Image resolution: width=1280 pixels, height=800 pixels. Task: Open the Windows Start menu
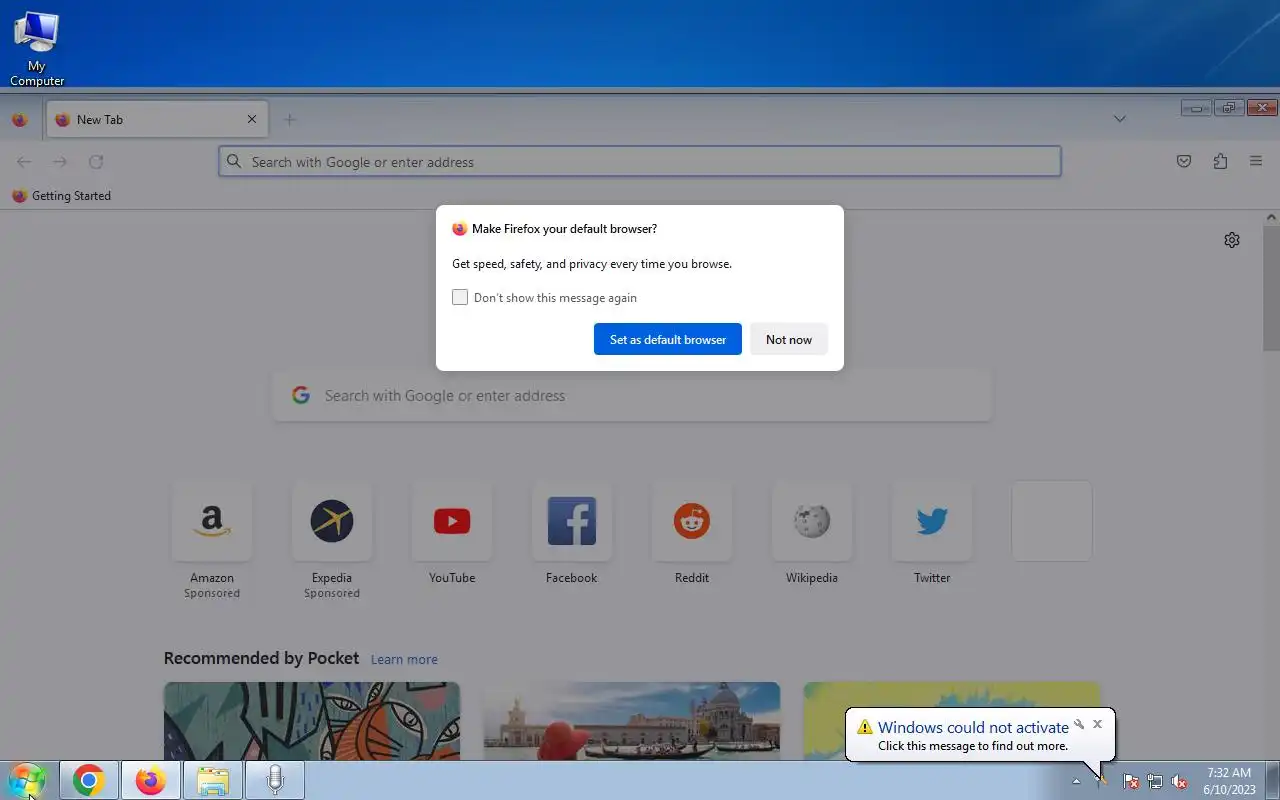[27, 781]
